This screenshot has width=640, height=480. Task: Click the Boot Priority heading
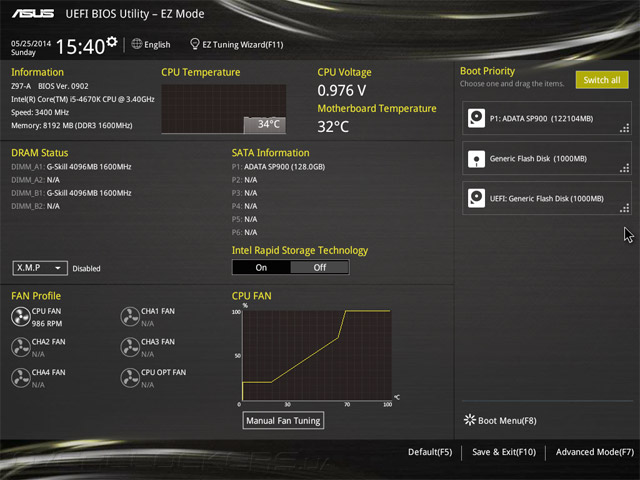click(x=487, y=71)
